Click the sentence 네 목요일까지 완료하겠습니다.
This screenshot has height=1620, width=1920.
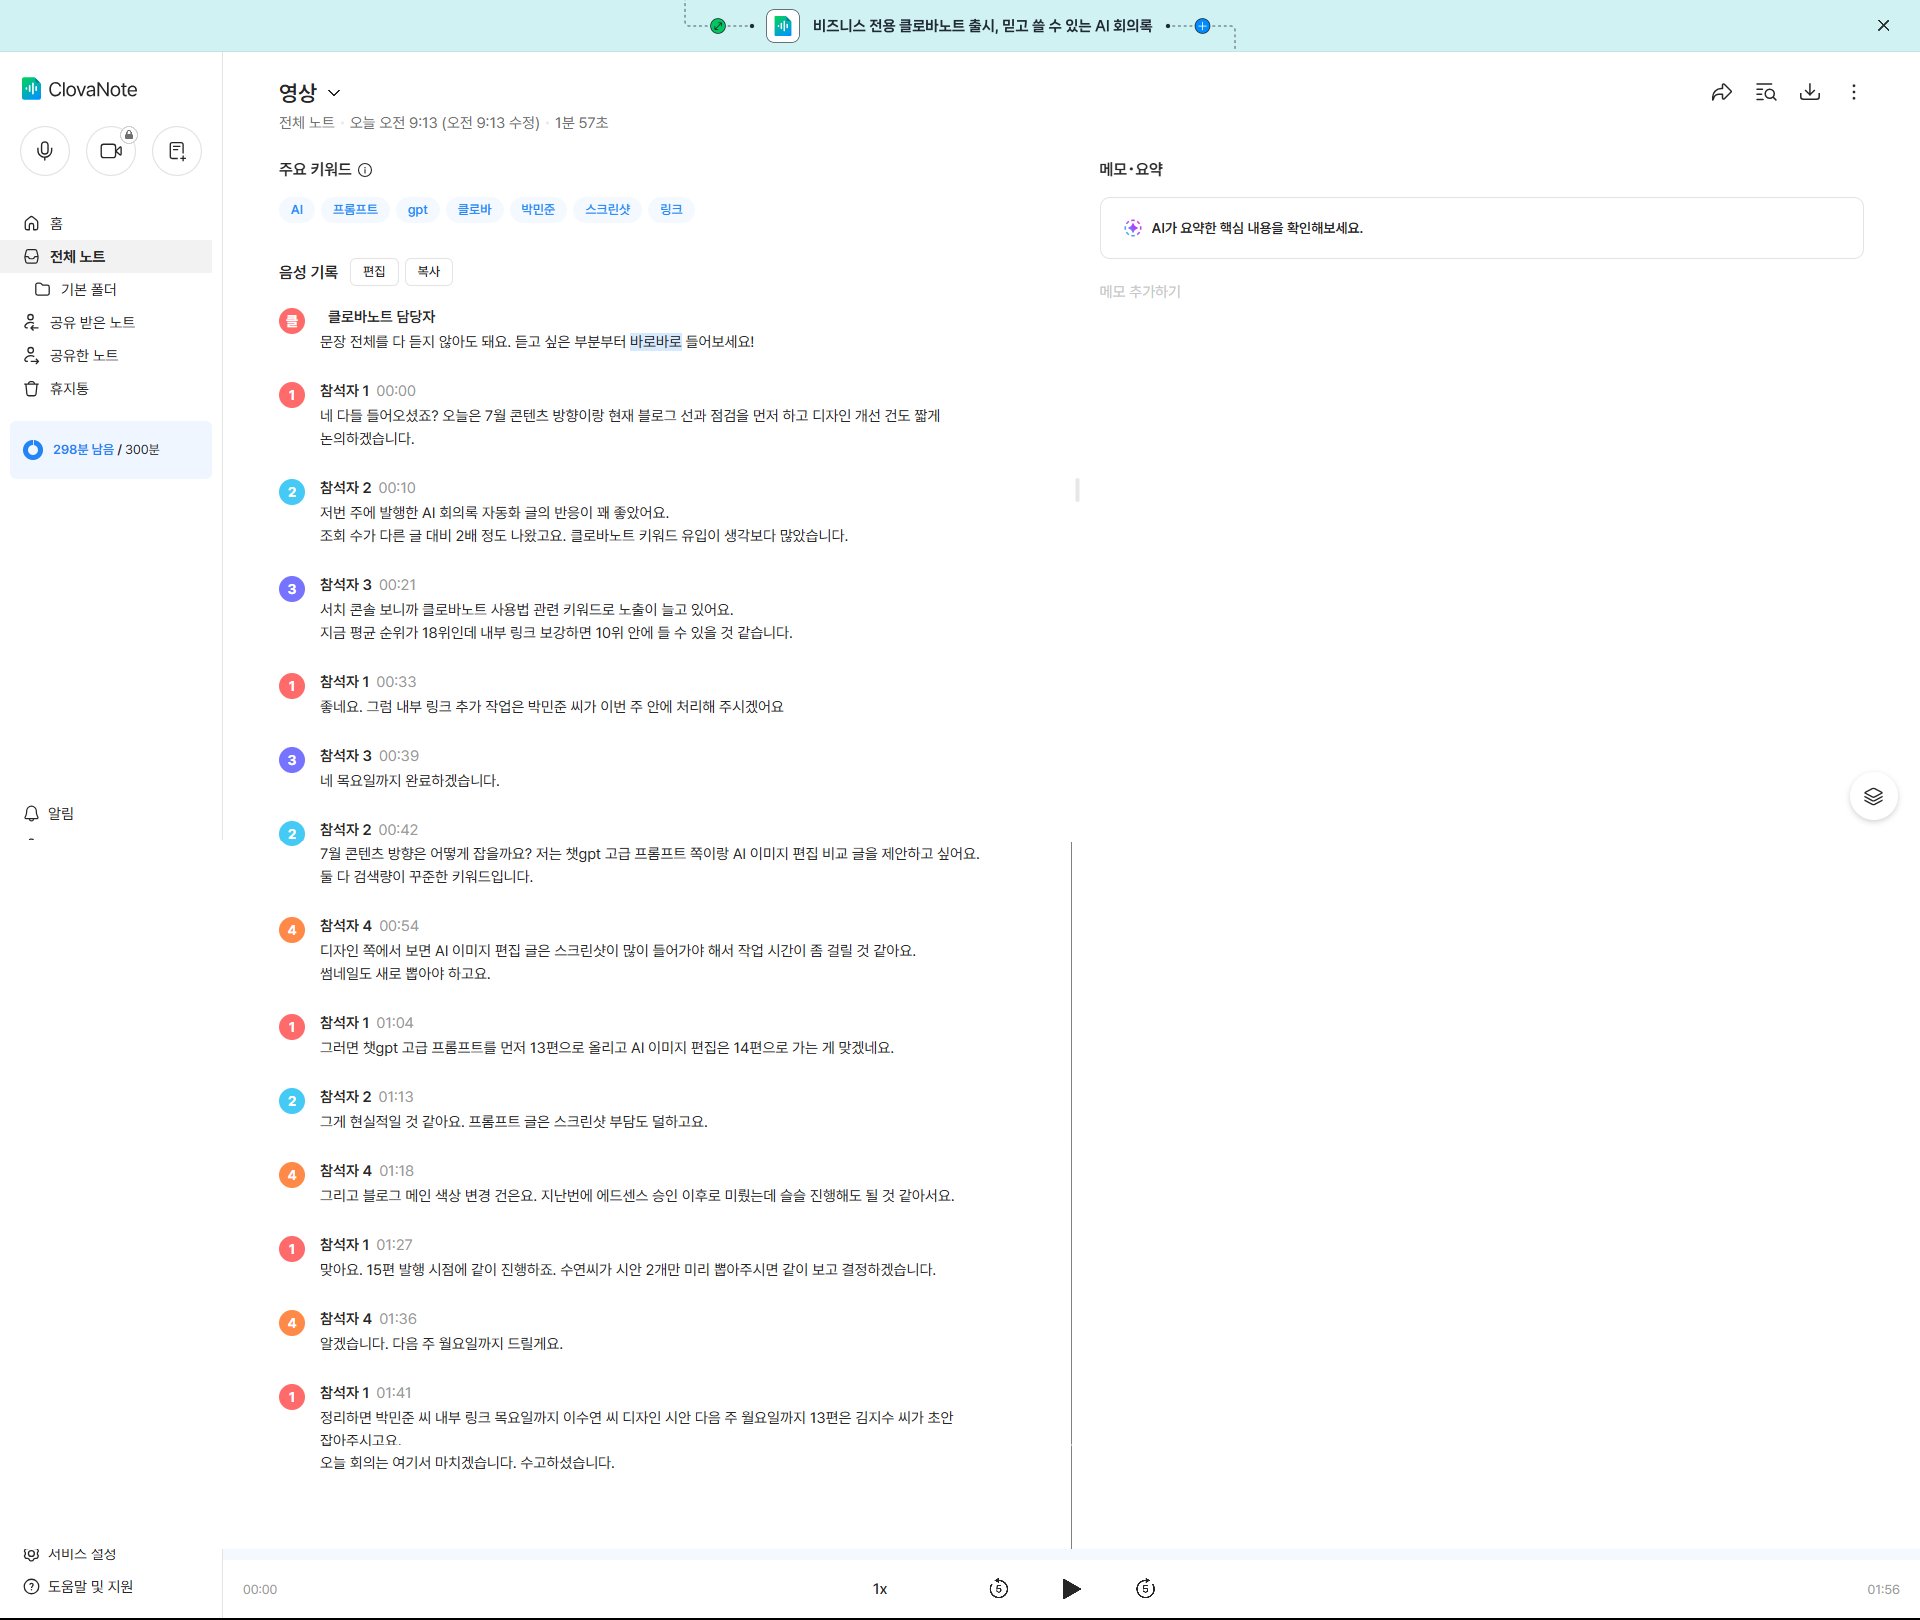tap(410, 781)
